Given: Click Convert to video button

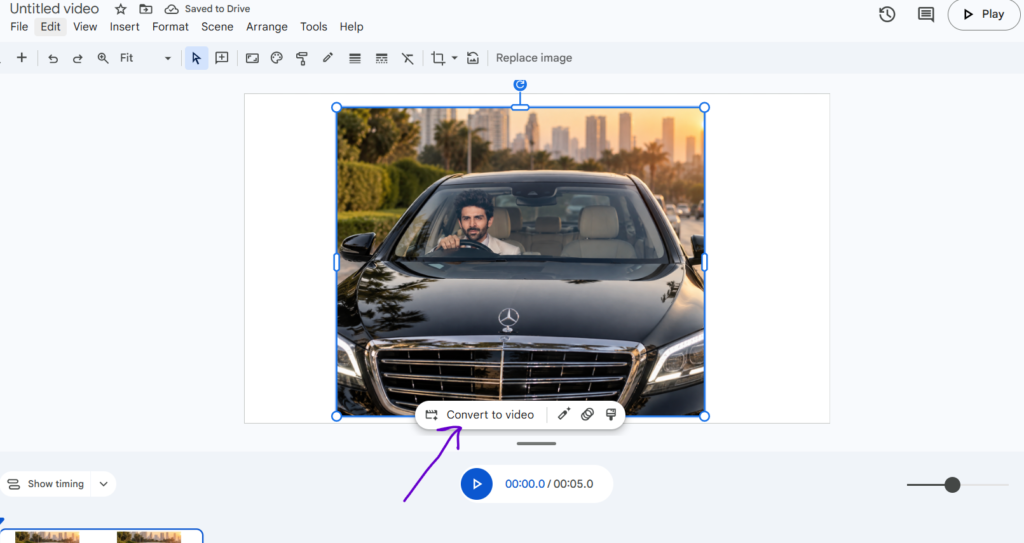Looking at the screenshot, I should click(x=480, y=415).
